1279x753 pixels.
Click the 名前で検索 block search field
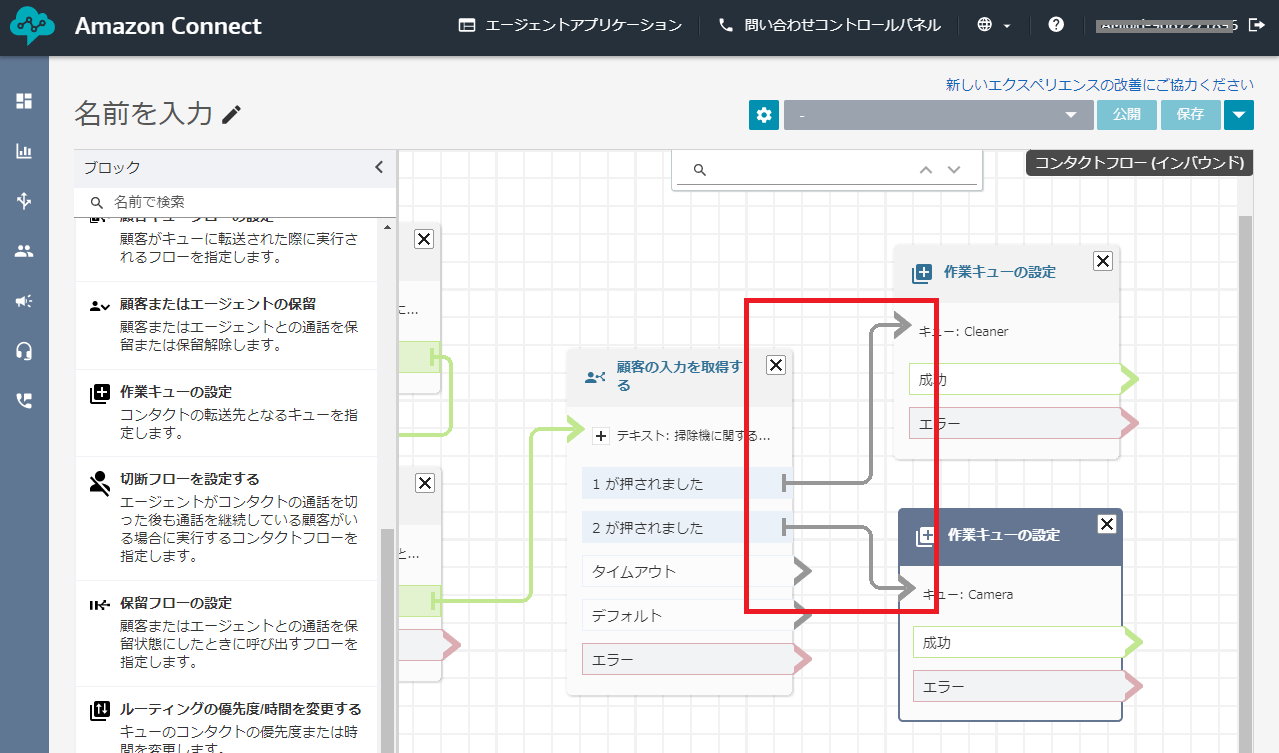[x=235, y=202]
